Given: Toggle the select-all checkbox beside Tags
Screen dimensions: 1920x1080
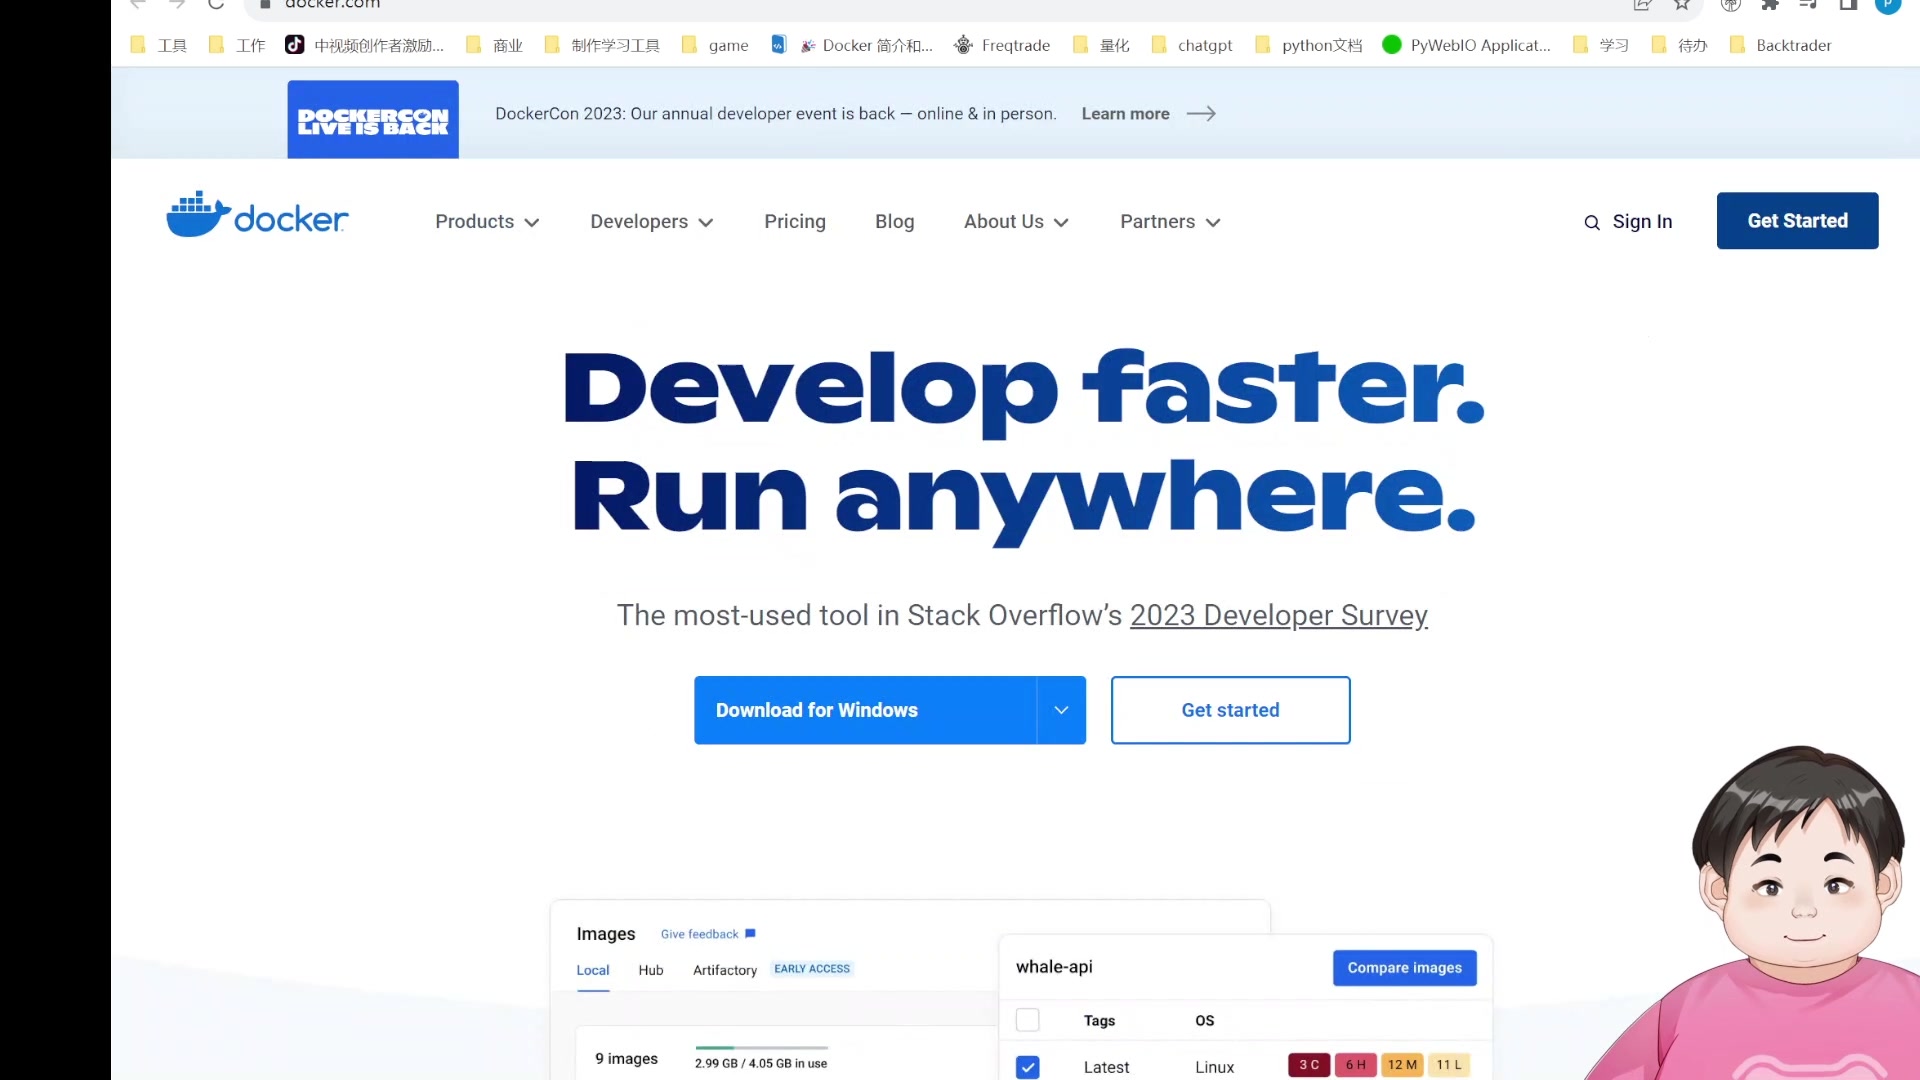Looking at the screenshot, I should (1027, 1020).
